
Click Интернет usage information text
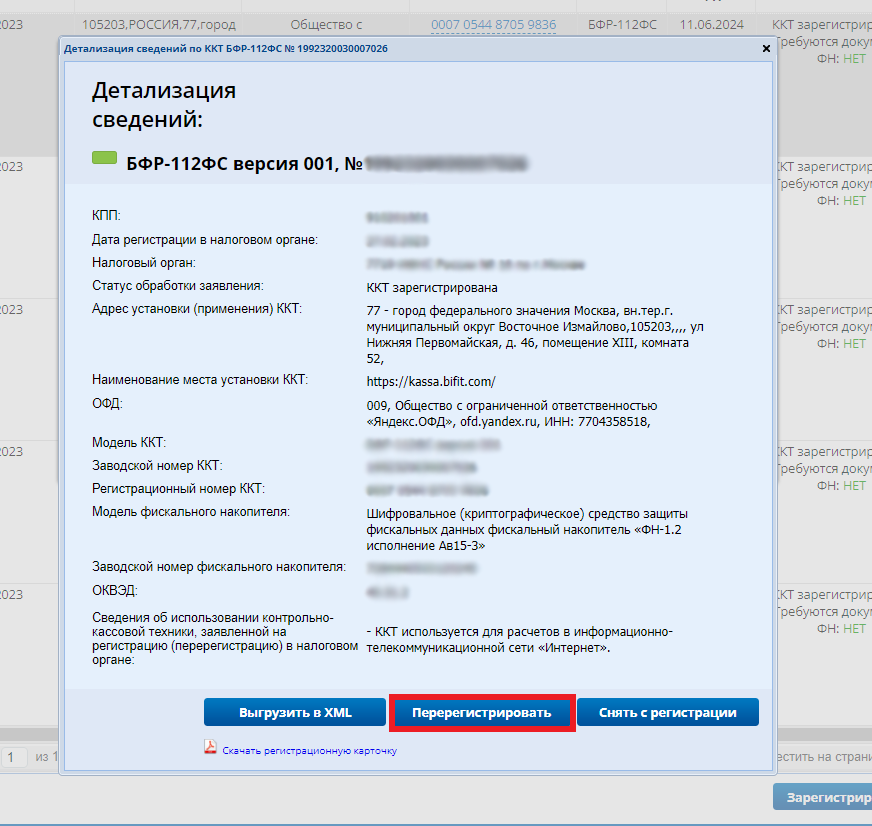(x=519, y=640)
